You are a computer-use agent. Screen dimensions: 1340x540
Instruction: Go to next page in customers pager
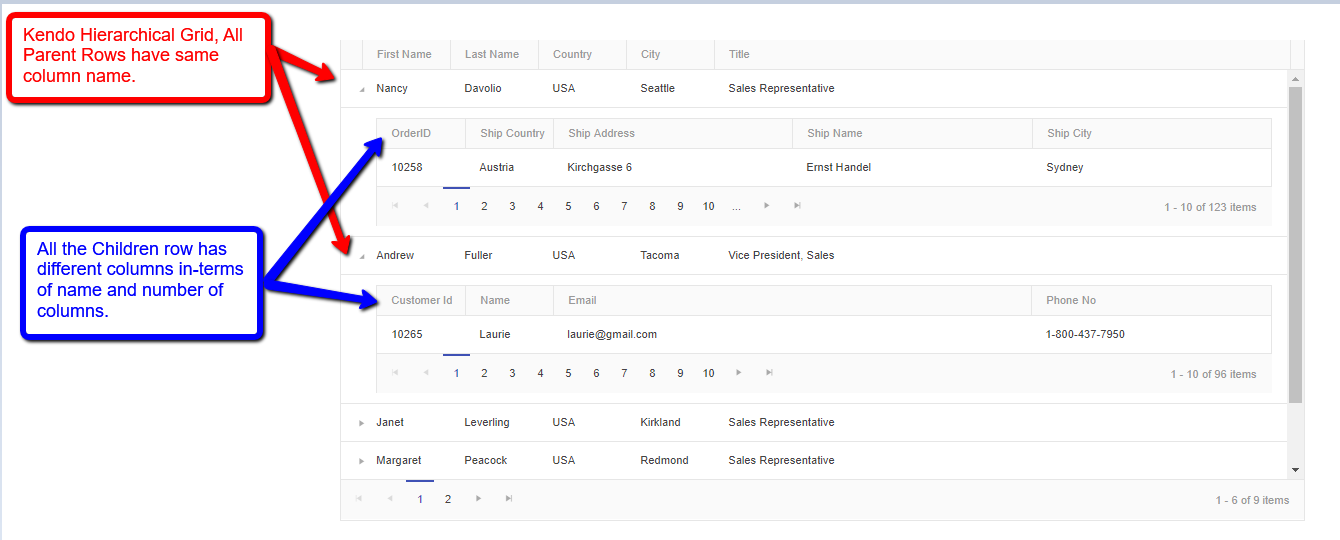[739, 373]
